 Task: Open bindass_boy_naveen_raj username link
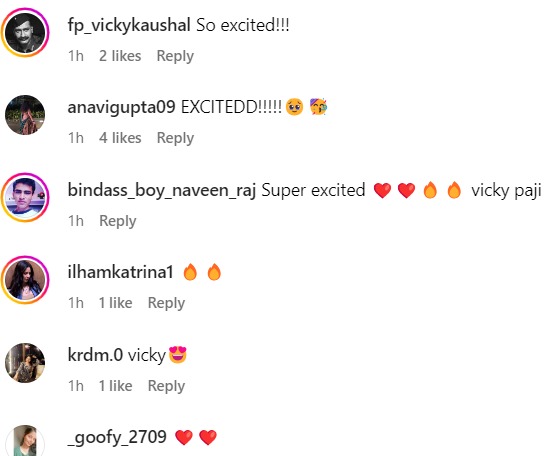coord(162,190)
